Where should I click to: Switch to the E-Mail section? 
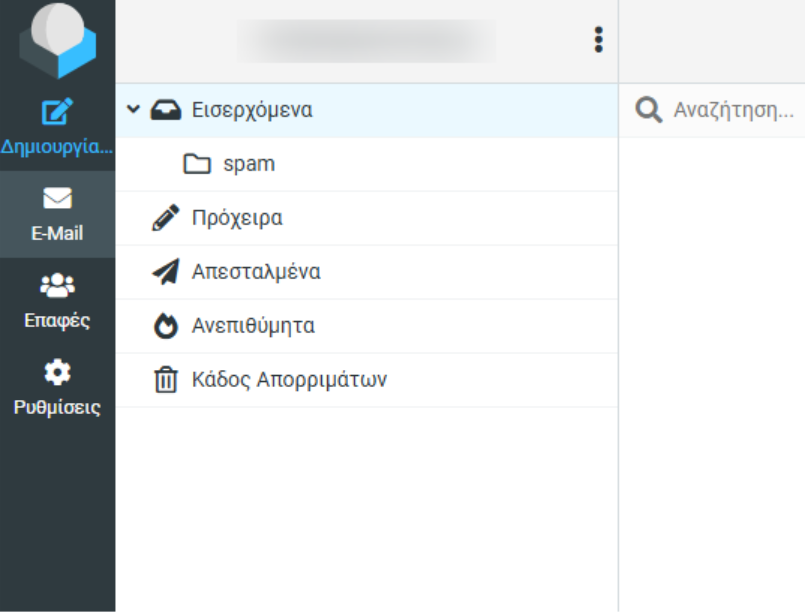[57, 215]
